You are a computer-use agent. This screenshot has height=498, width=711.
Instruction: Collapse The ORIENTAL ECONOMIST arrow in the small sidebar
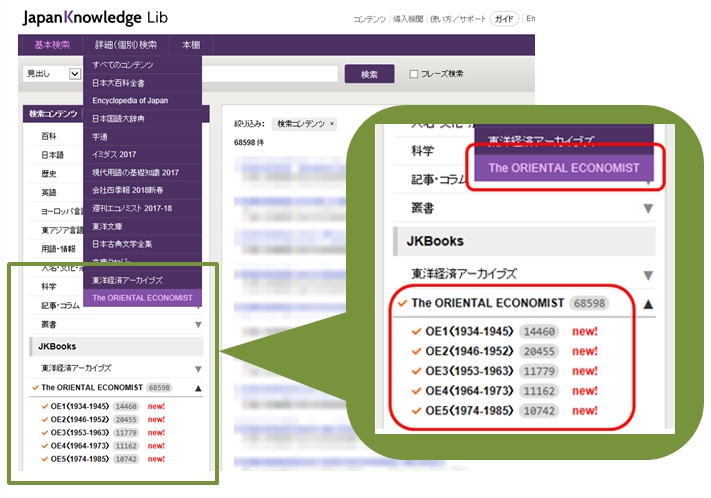(198, 388)
